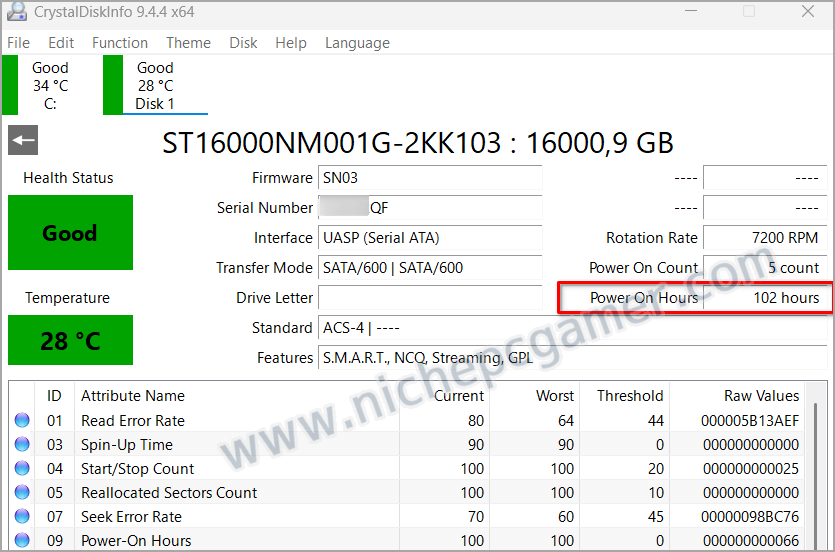Screen dimensions: 835x552
Task: Select the Seek Error Rate attribute name
Action: (x=132, y=516)
